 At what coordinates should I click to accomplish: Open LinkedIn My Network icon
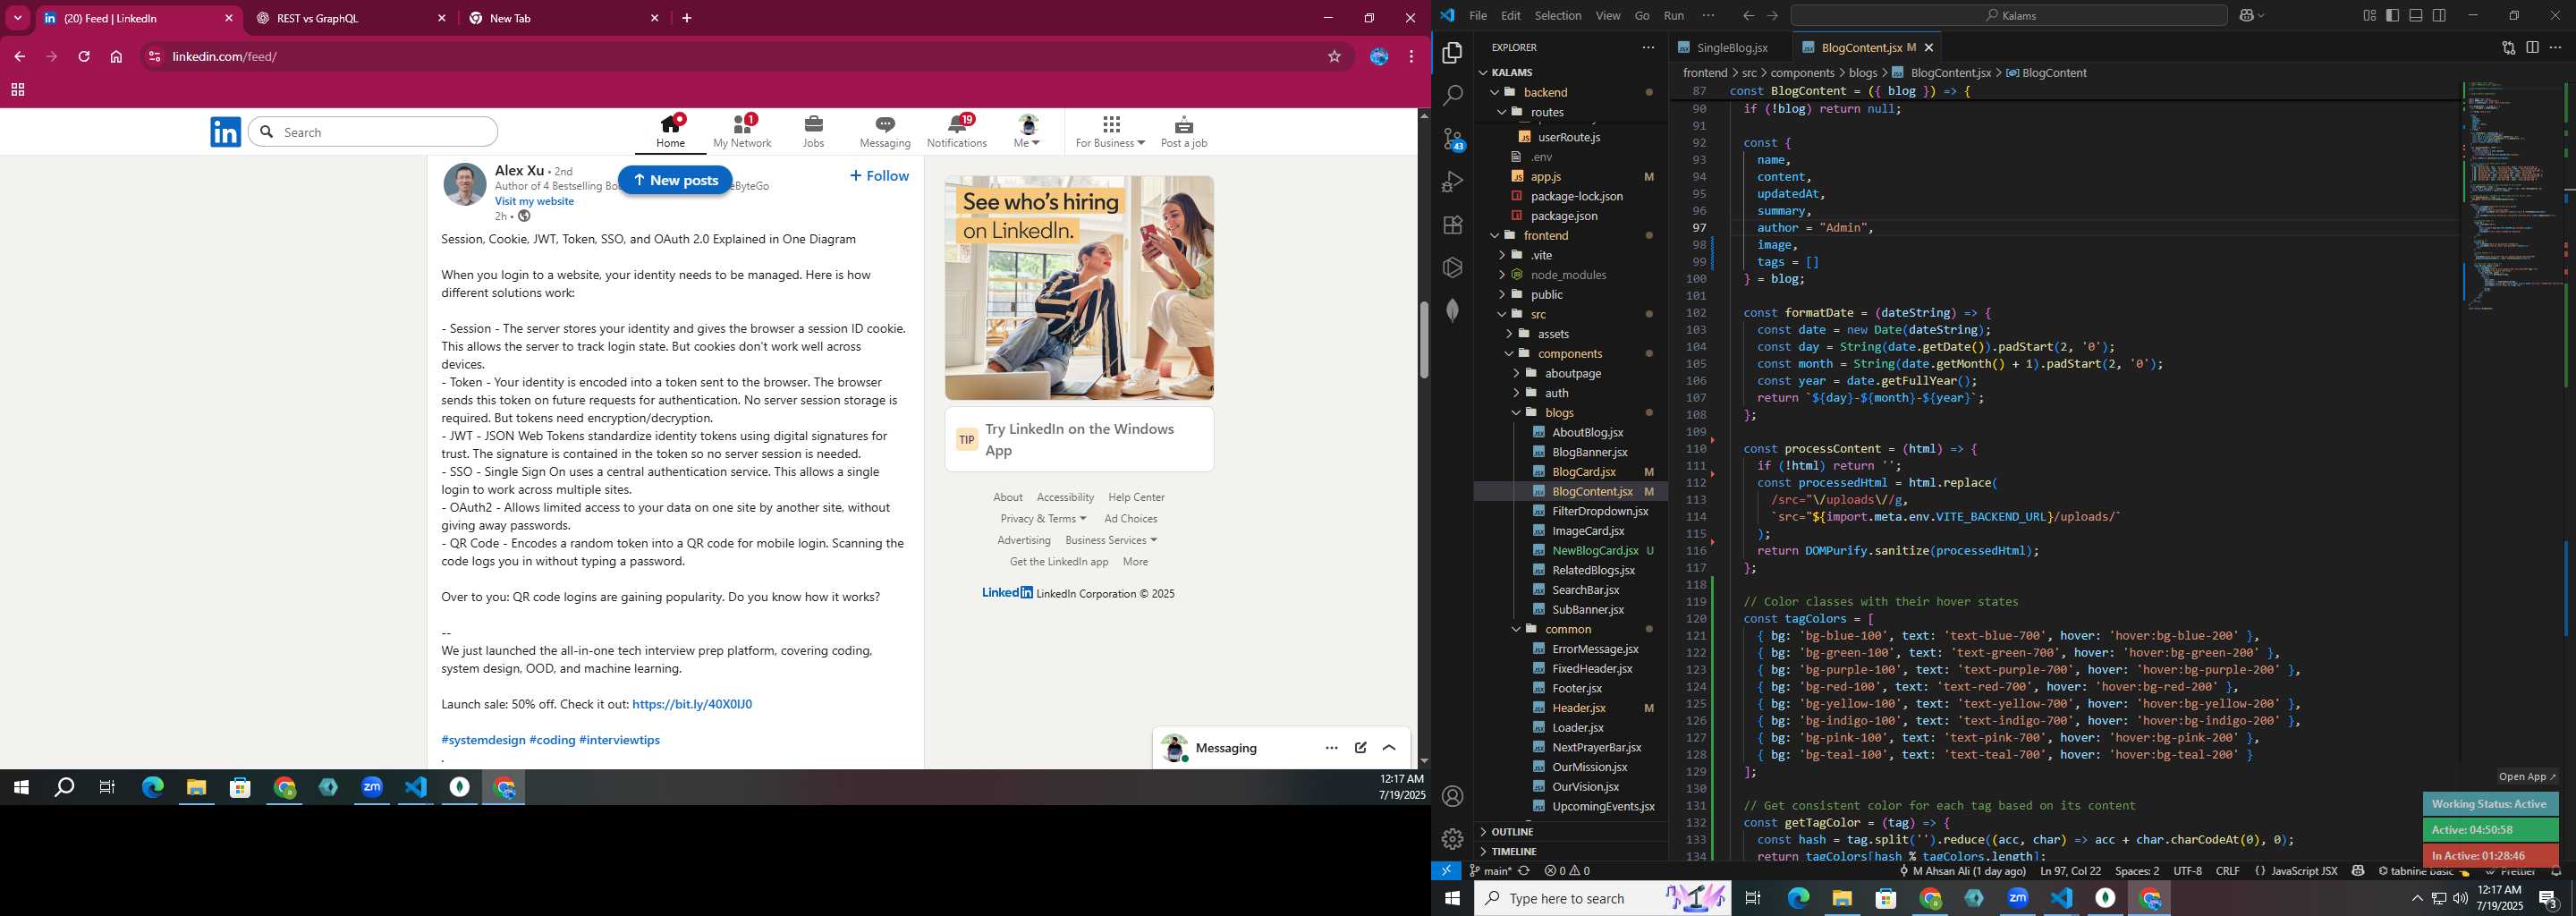click(742, 125)
